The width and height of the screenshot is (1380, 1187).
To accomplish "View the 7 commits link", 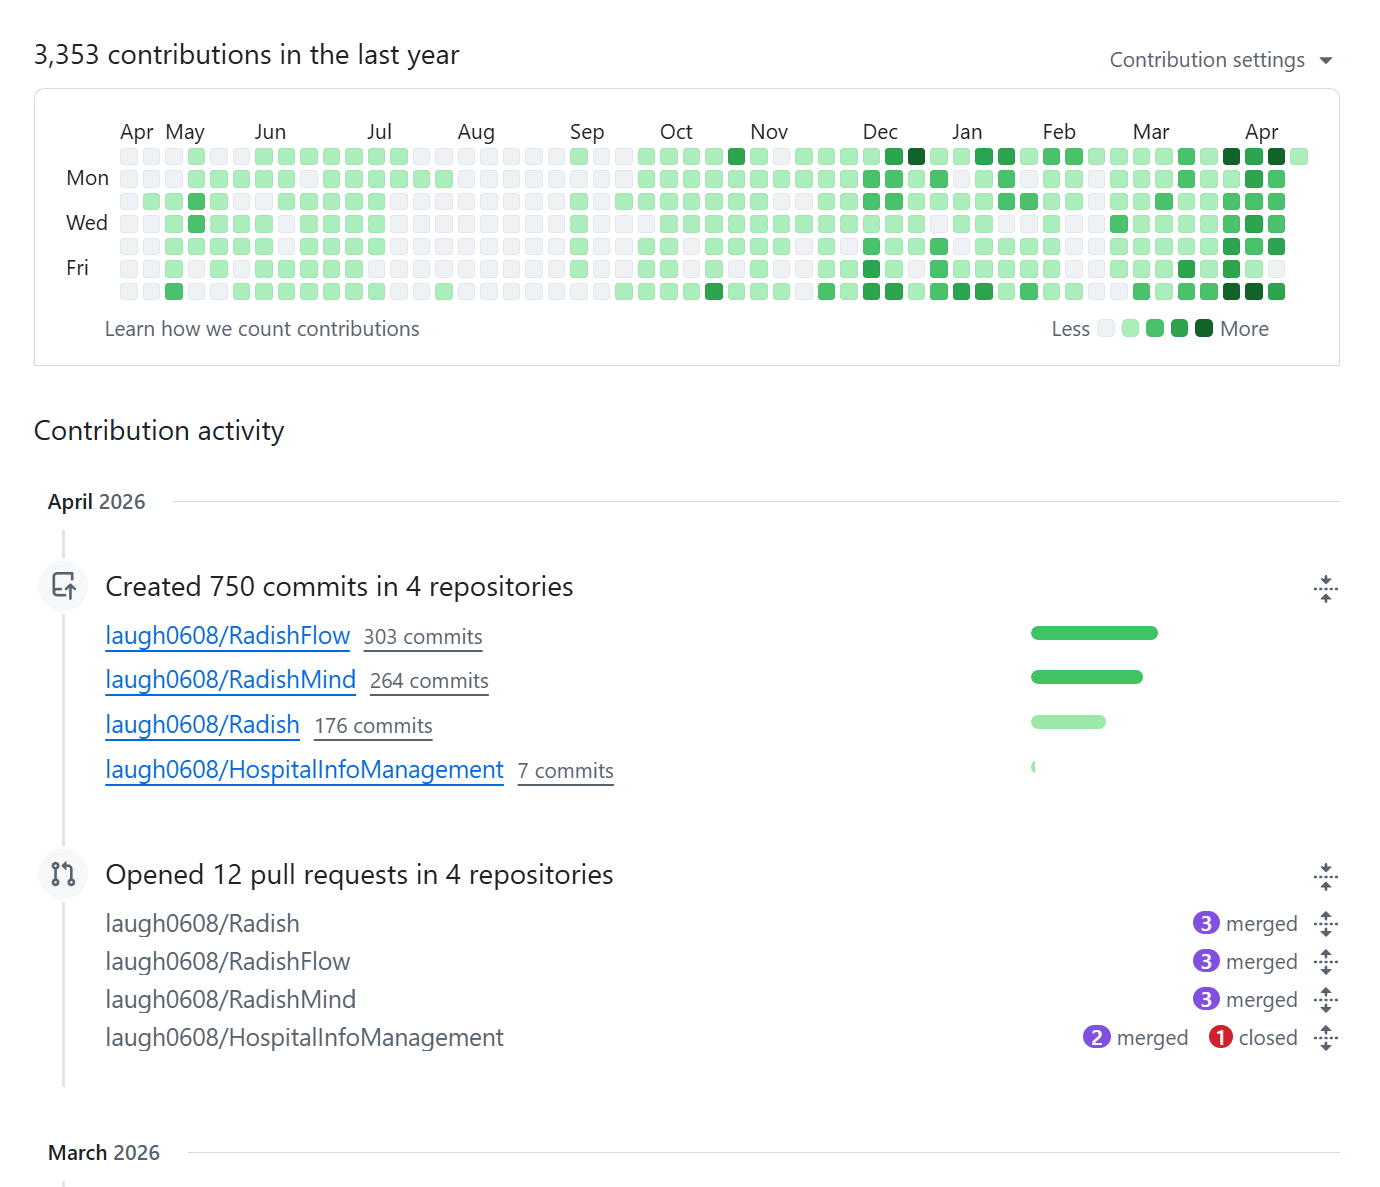I will tap(565, 771).
